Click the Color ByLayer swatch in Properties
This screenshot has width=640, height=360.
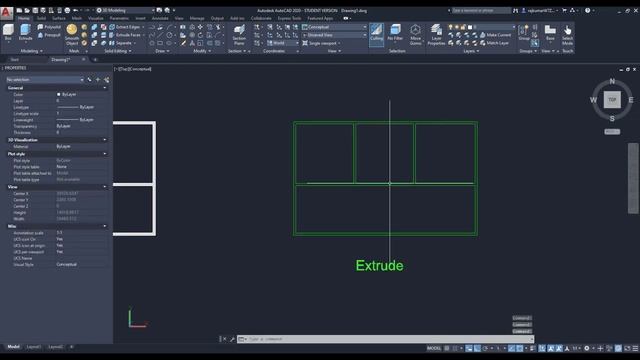[59, 94]
